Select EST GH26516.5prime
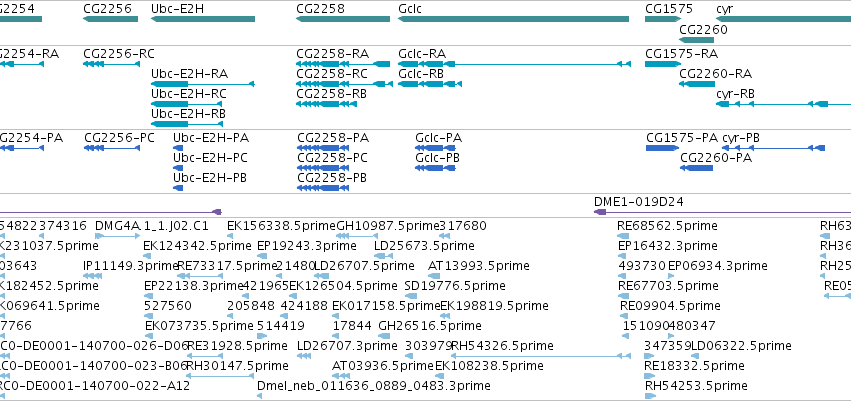851x401 pixels. pos(384,336)
